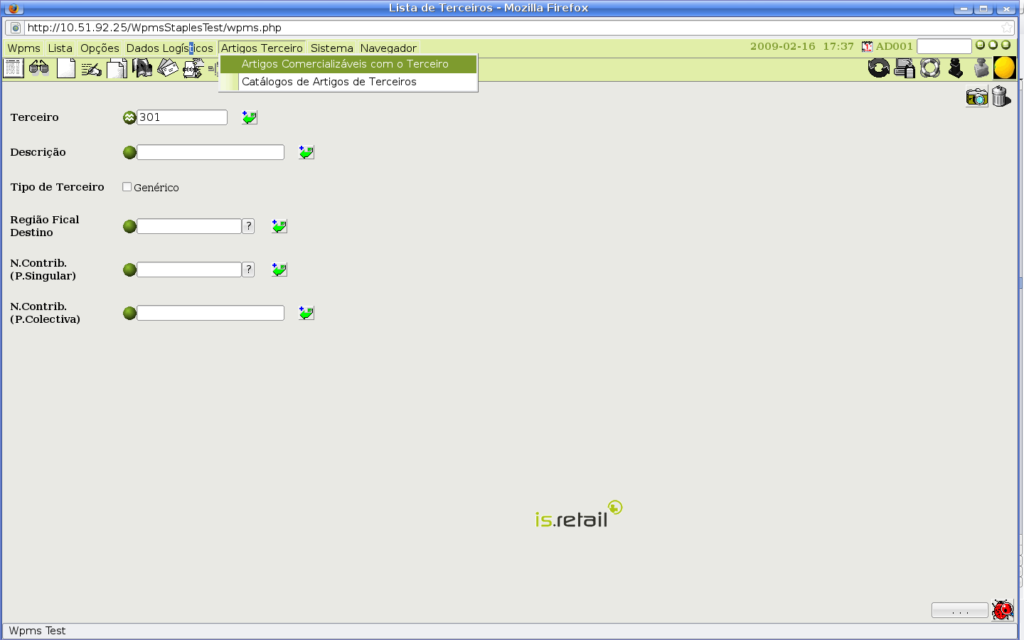This screenshot has height=640, width=1024.
Task: Click the third small round indicator top right
Action: (1006, 45)
